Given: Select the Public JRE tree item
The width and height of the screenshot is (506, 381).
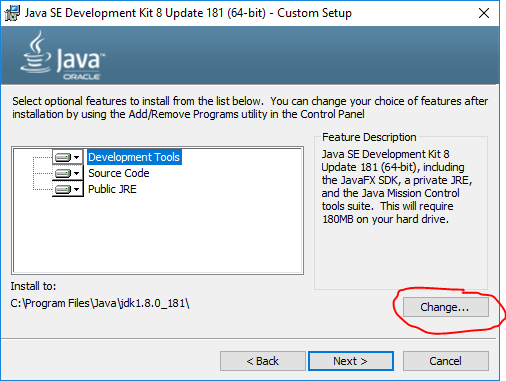Looking at the screenshot, I should (112, 189).
